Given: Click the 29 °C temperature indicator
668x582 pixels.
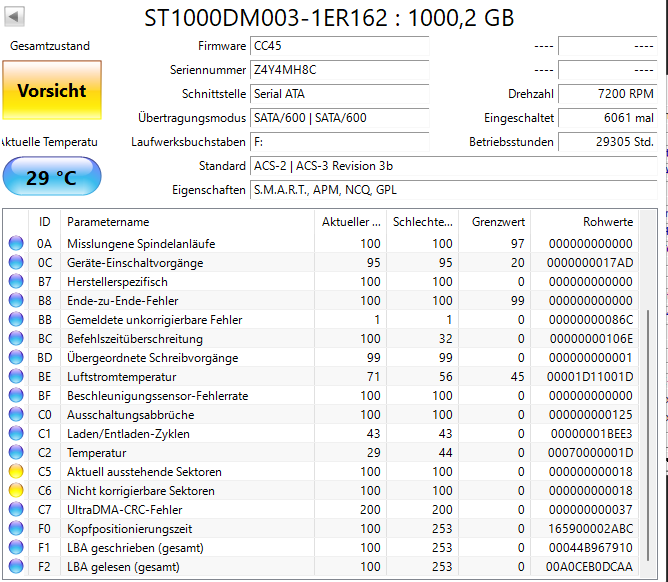Looking at the screenshot, I should 52,176.
